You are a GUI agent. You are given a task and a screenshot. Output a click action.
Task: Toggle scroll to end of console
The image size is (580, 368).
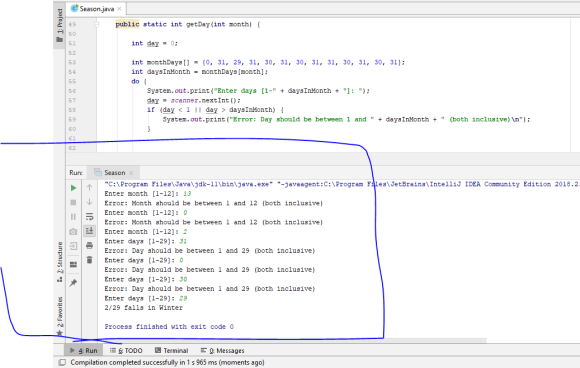point(90,231)
